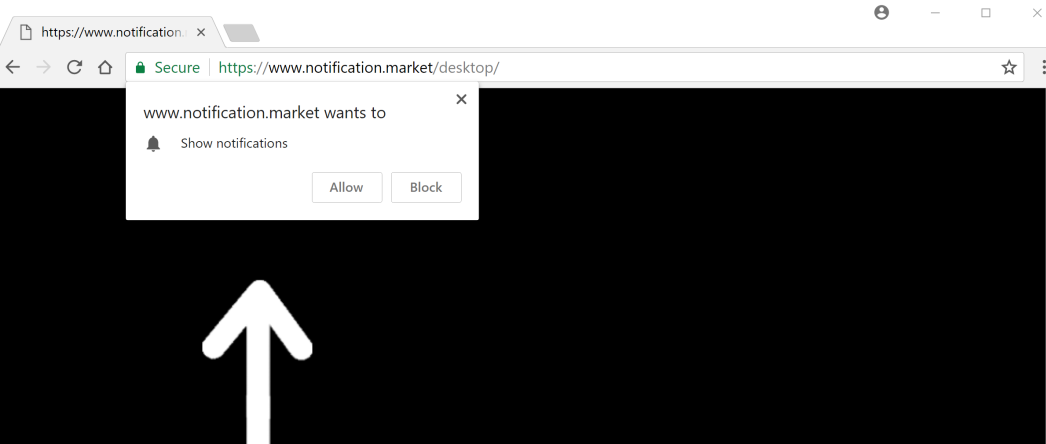Reload the notification.market page
Screen dimensions: 1046x444
tap(74, 67)
